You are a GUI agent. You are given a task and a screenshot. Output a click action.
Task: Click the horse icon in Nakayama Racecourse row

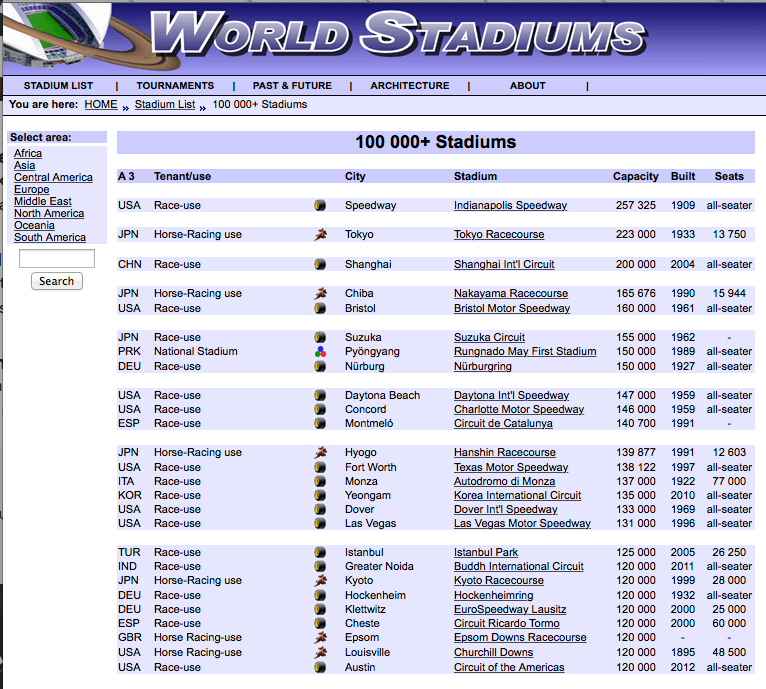(x=320, y=293)
